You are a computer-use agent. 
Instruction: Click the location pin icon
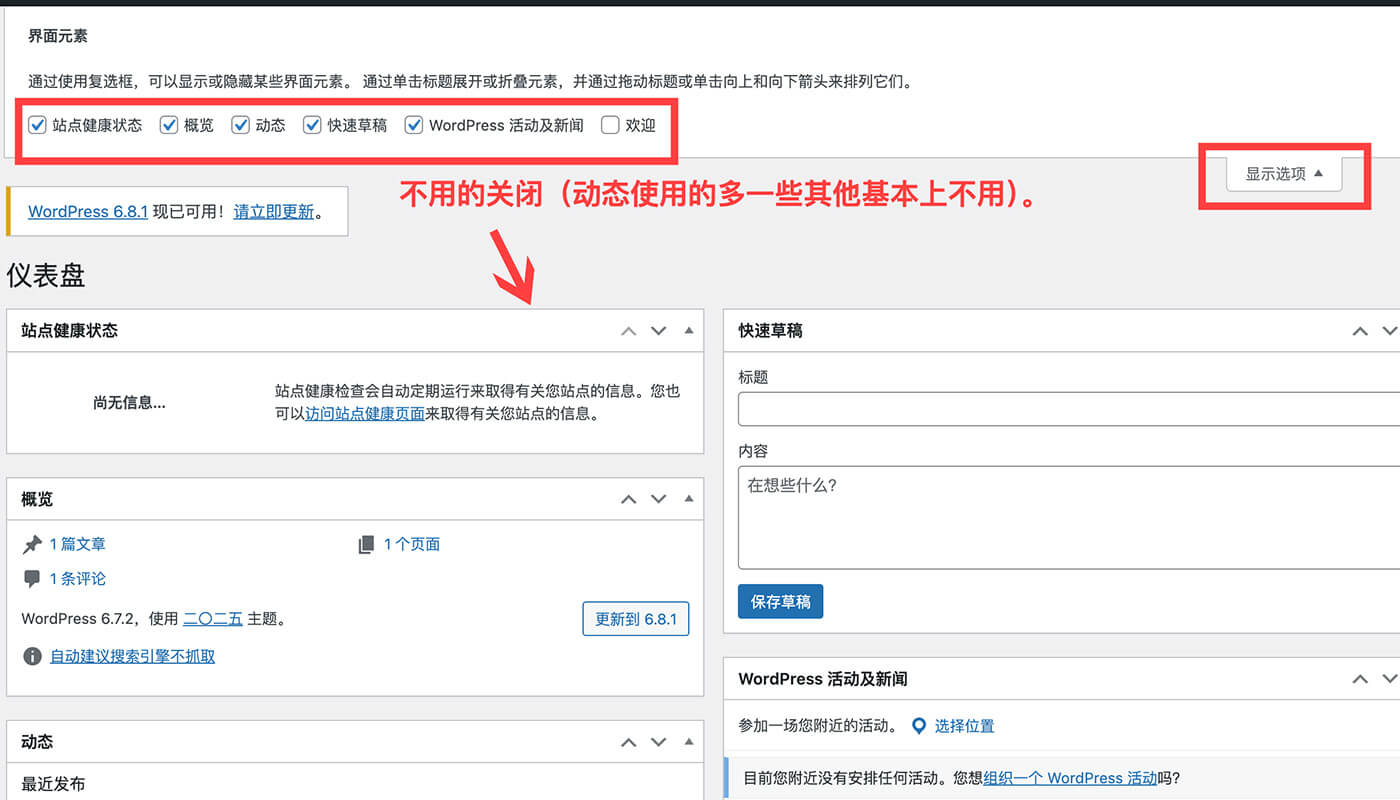click(x=919, y=726)
